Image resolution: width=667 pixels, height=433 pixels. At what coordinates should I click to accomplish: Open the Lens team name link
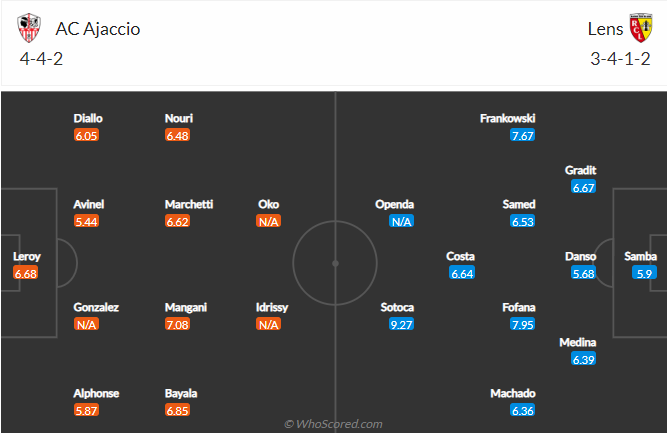[605, 29]
